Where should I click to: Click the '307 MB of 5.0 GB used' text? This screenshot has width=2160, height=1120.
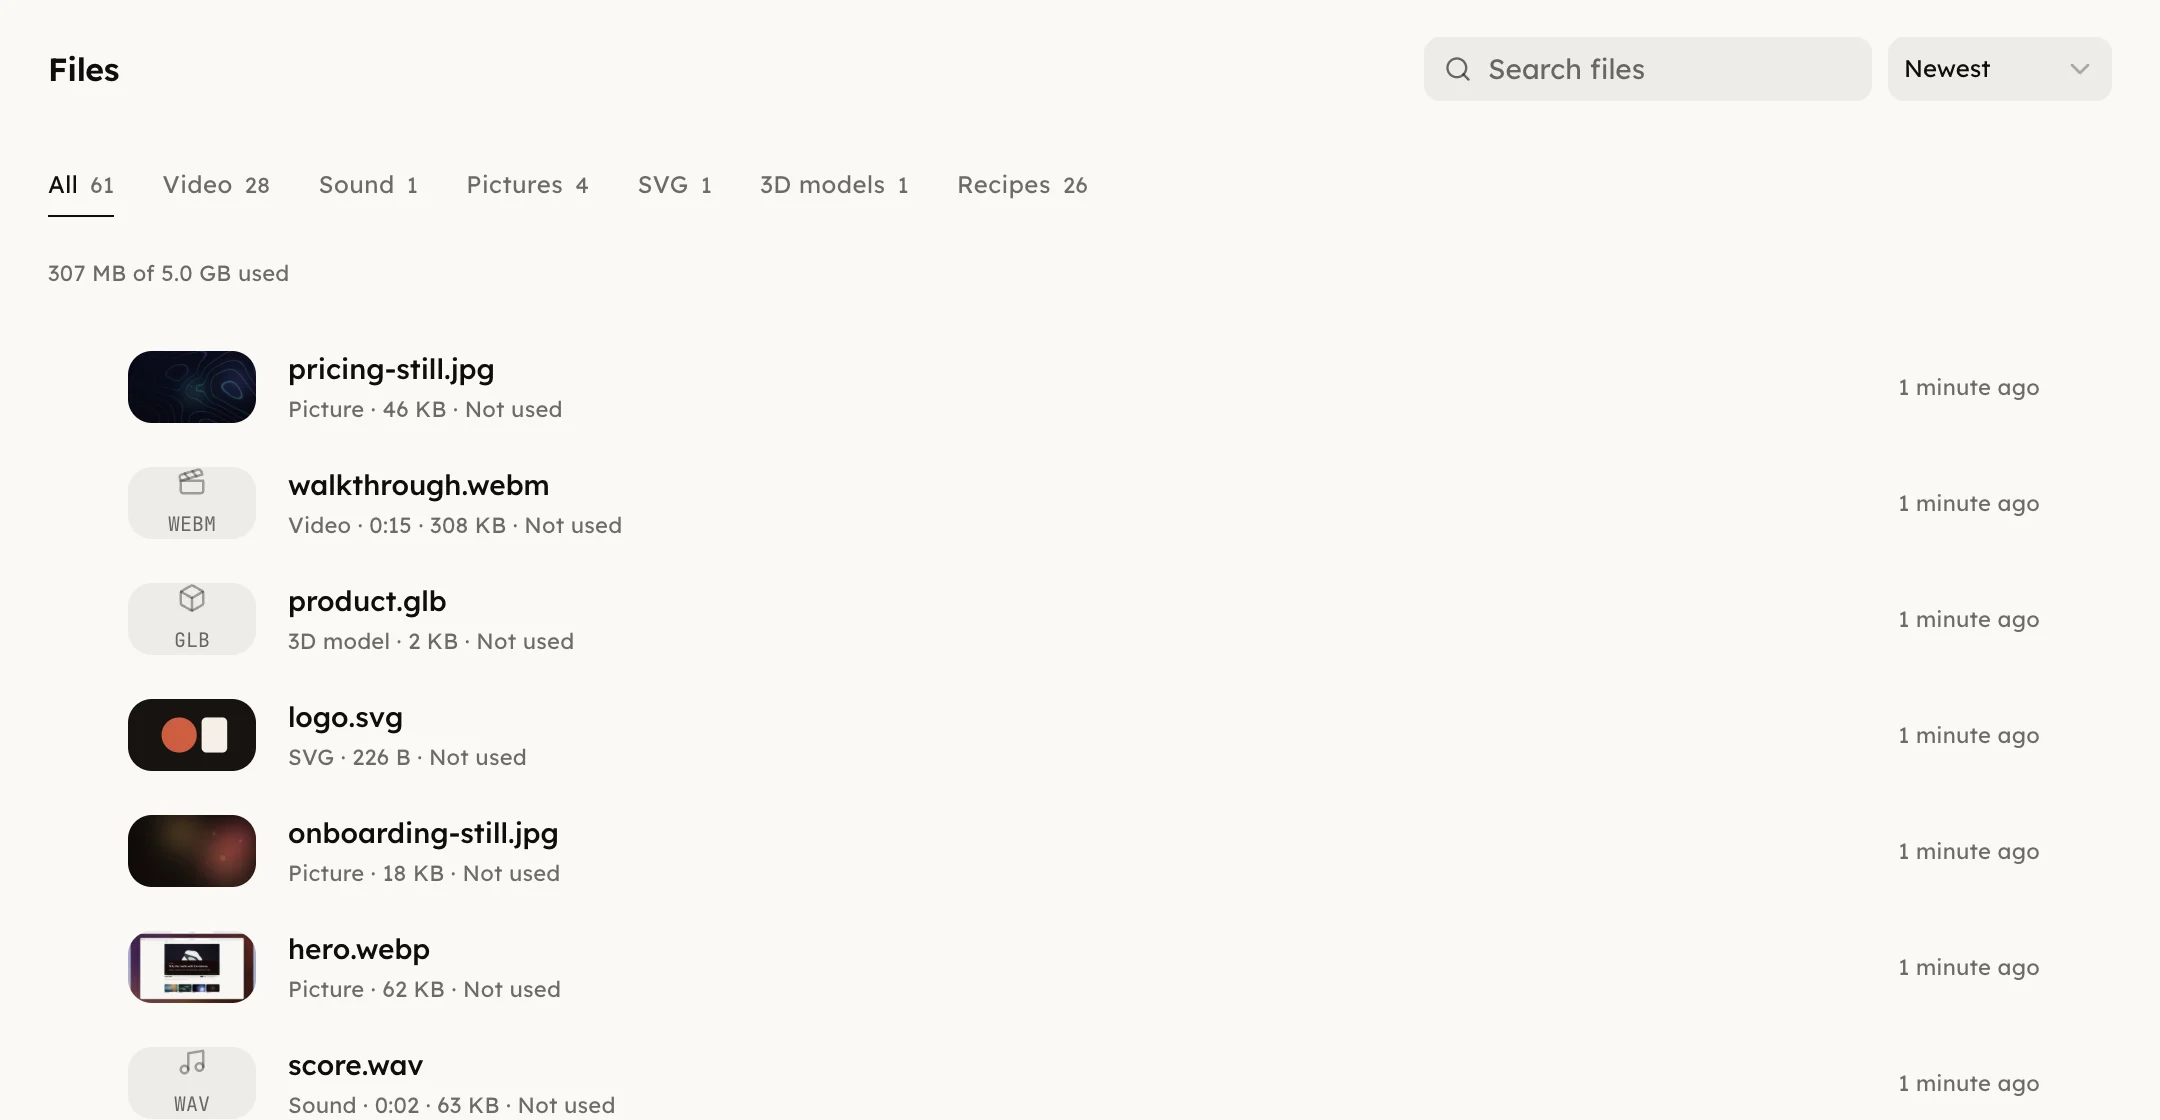(168, 273)
